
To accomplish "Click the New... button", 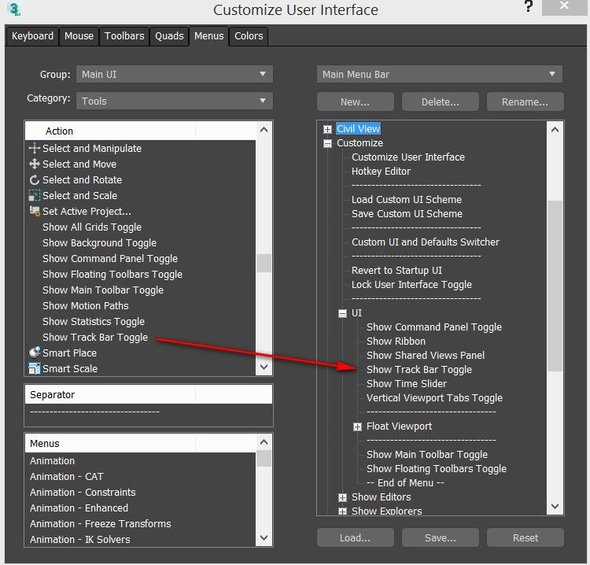I will (x=355, y=102).
